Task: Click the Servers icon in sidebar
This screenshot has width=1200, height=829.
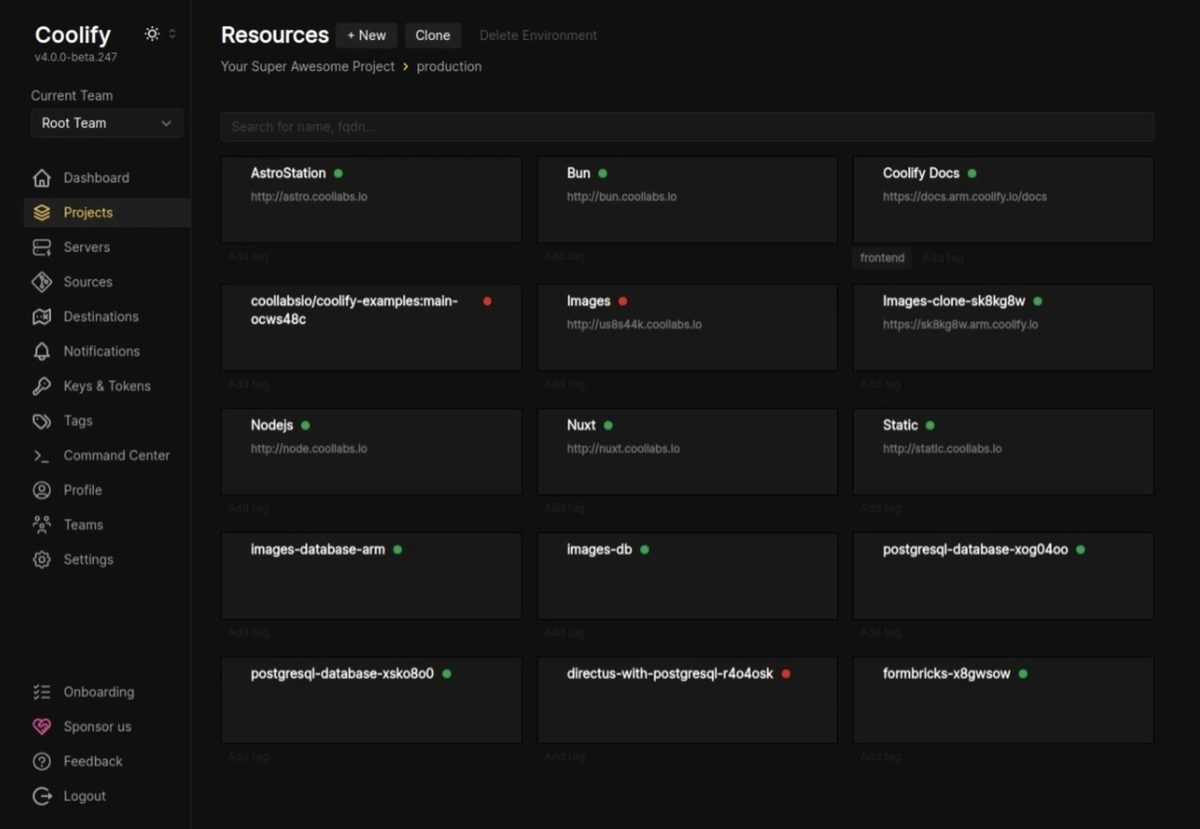Action: tap(42, 247)
